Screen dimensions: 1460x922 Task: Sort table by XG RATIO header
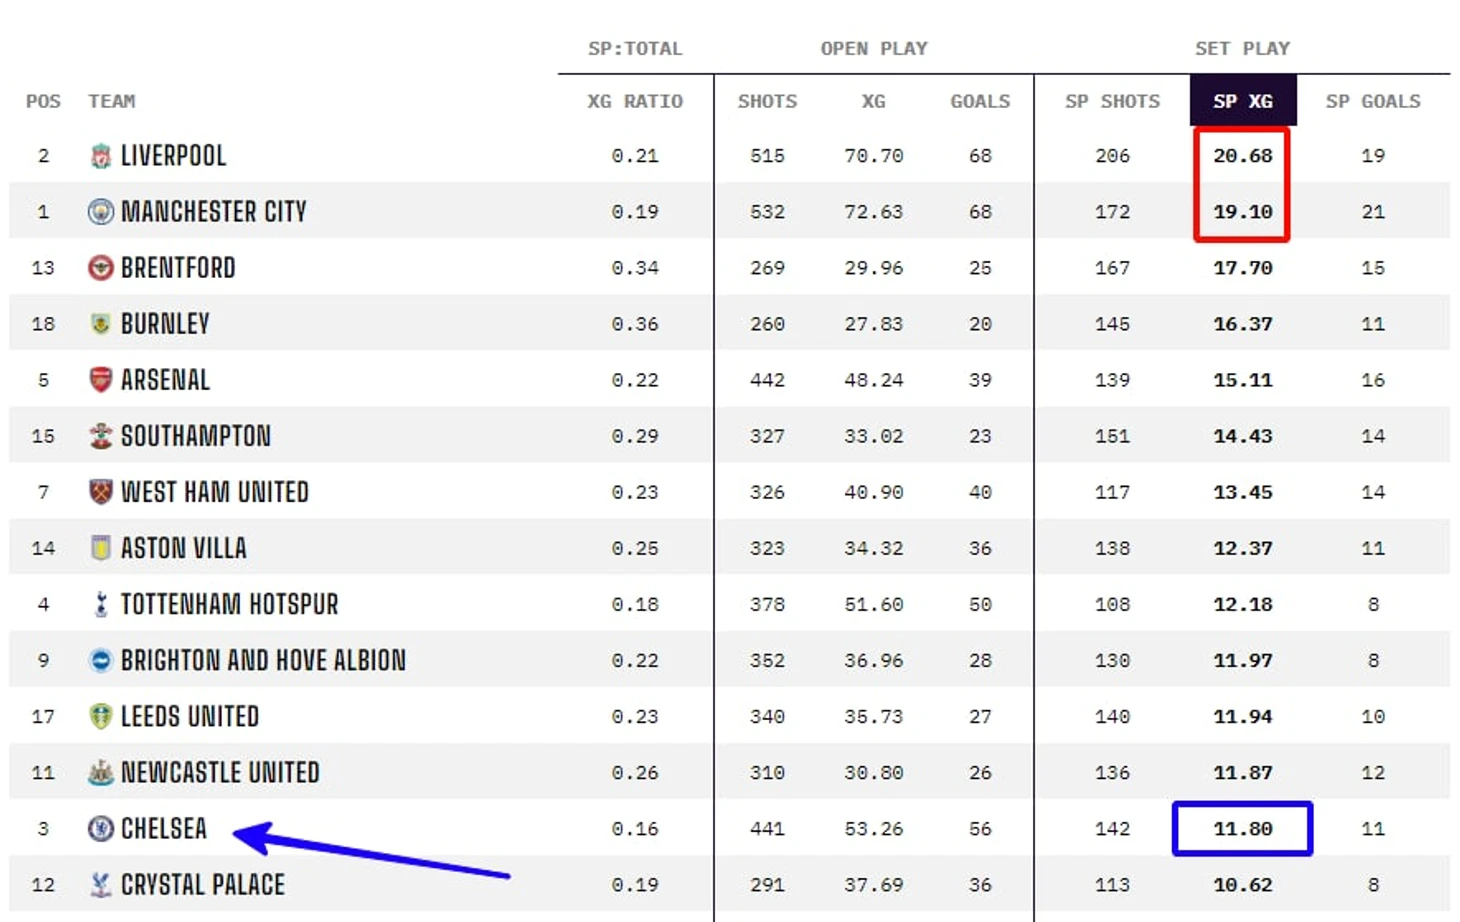pos(635,101)
